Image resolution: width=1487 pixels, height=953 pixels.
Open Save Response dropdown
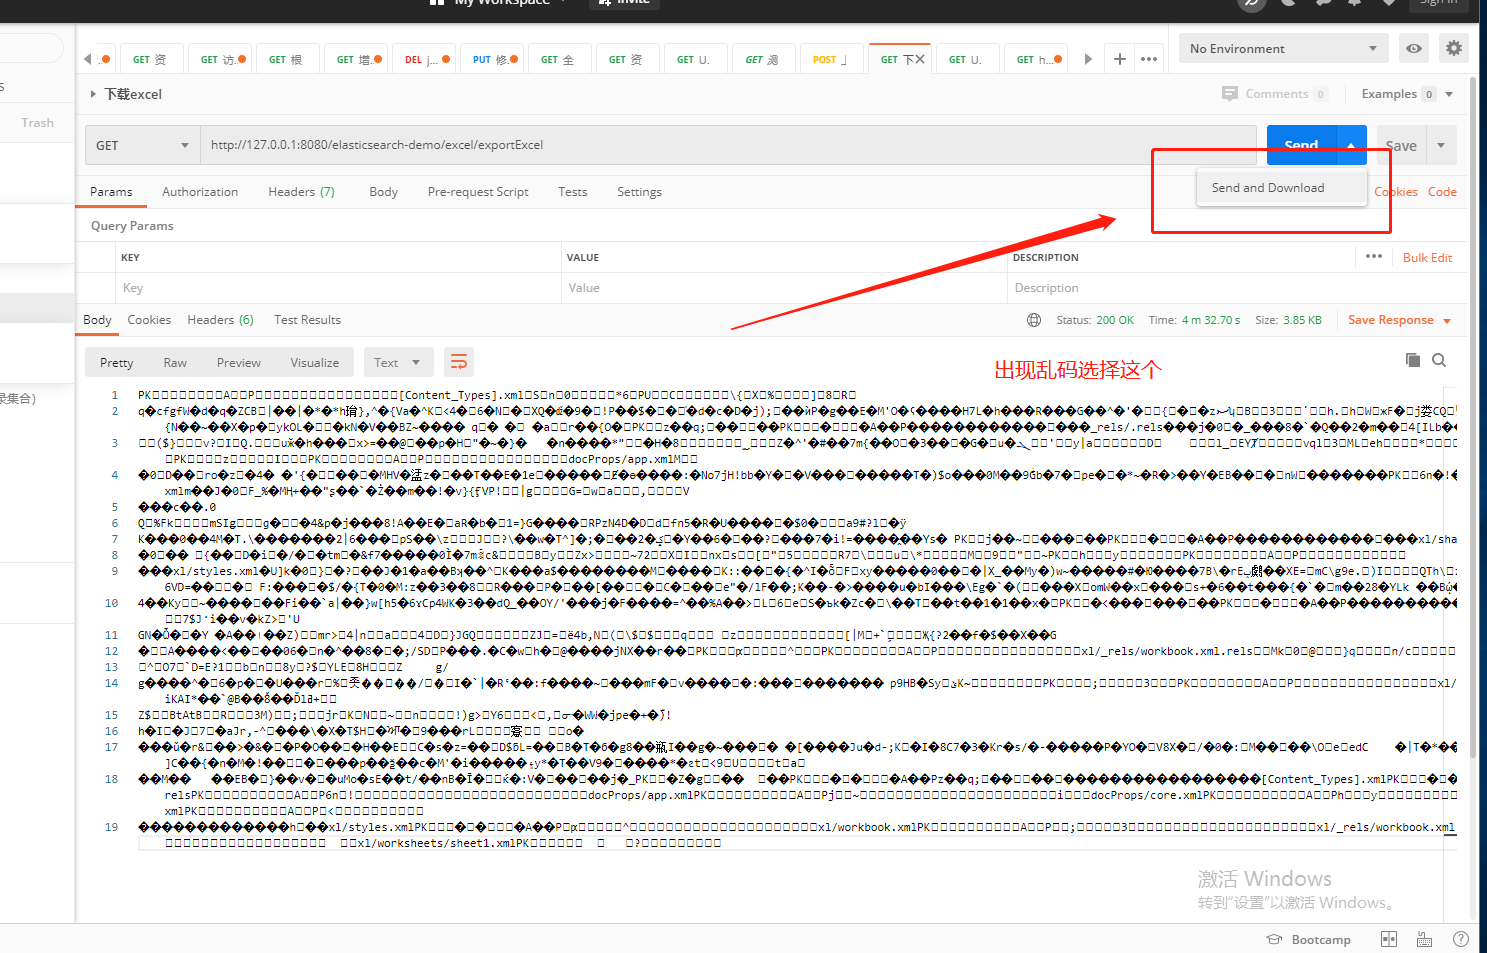[x=1399, y=320]
